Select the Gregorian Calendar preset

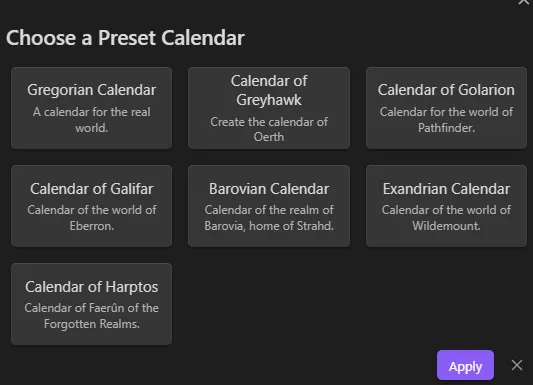tap(91, 108)
